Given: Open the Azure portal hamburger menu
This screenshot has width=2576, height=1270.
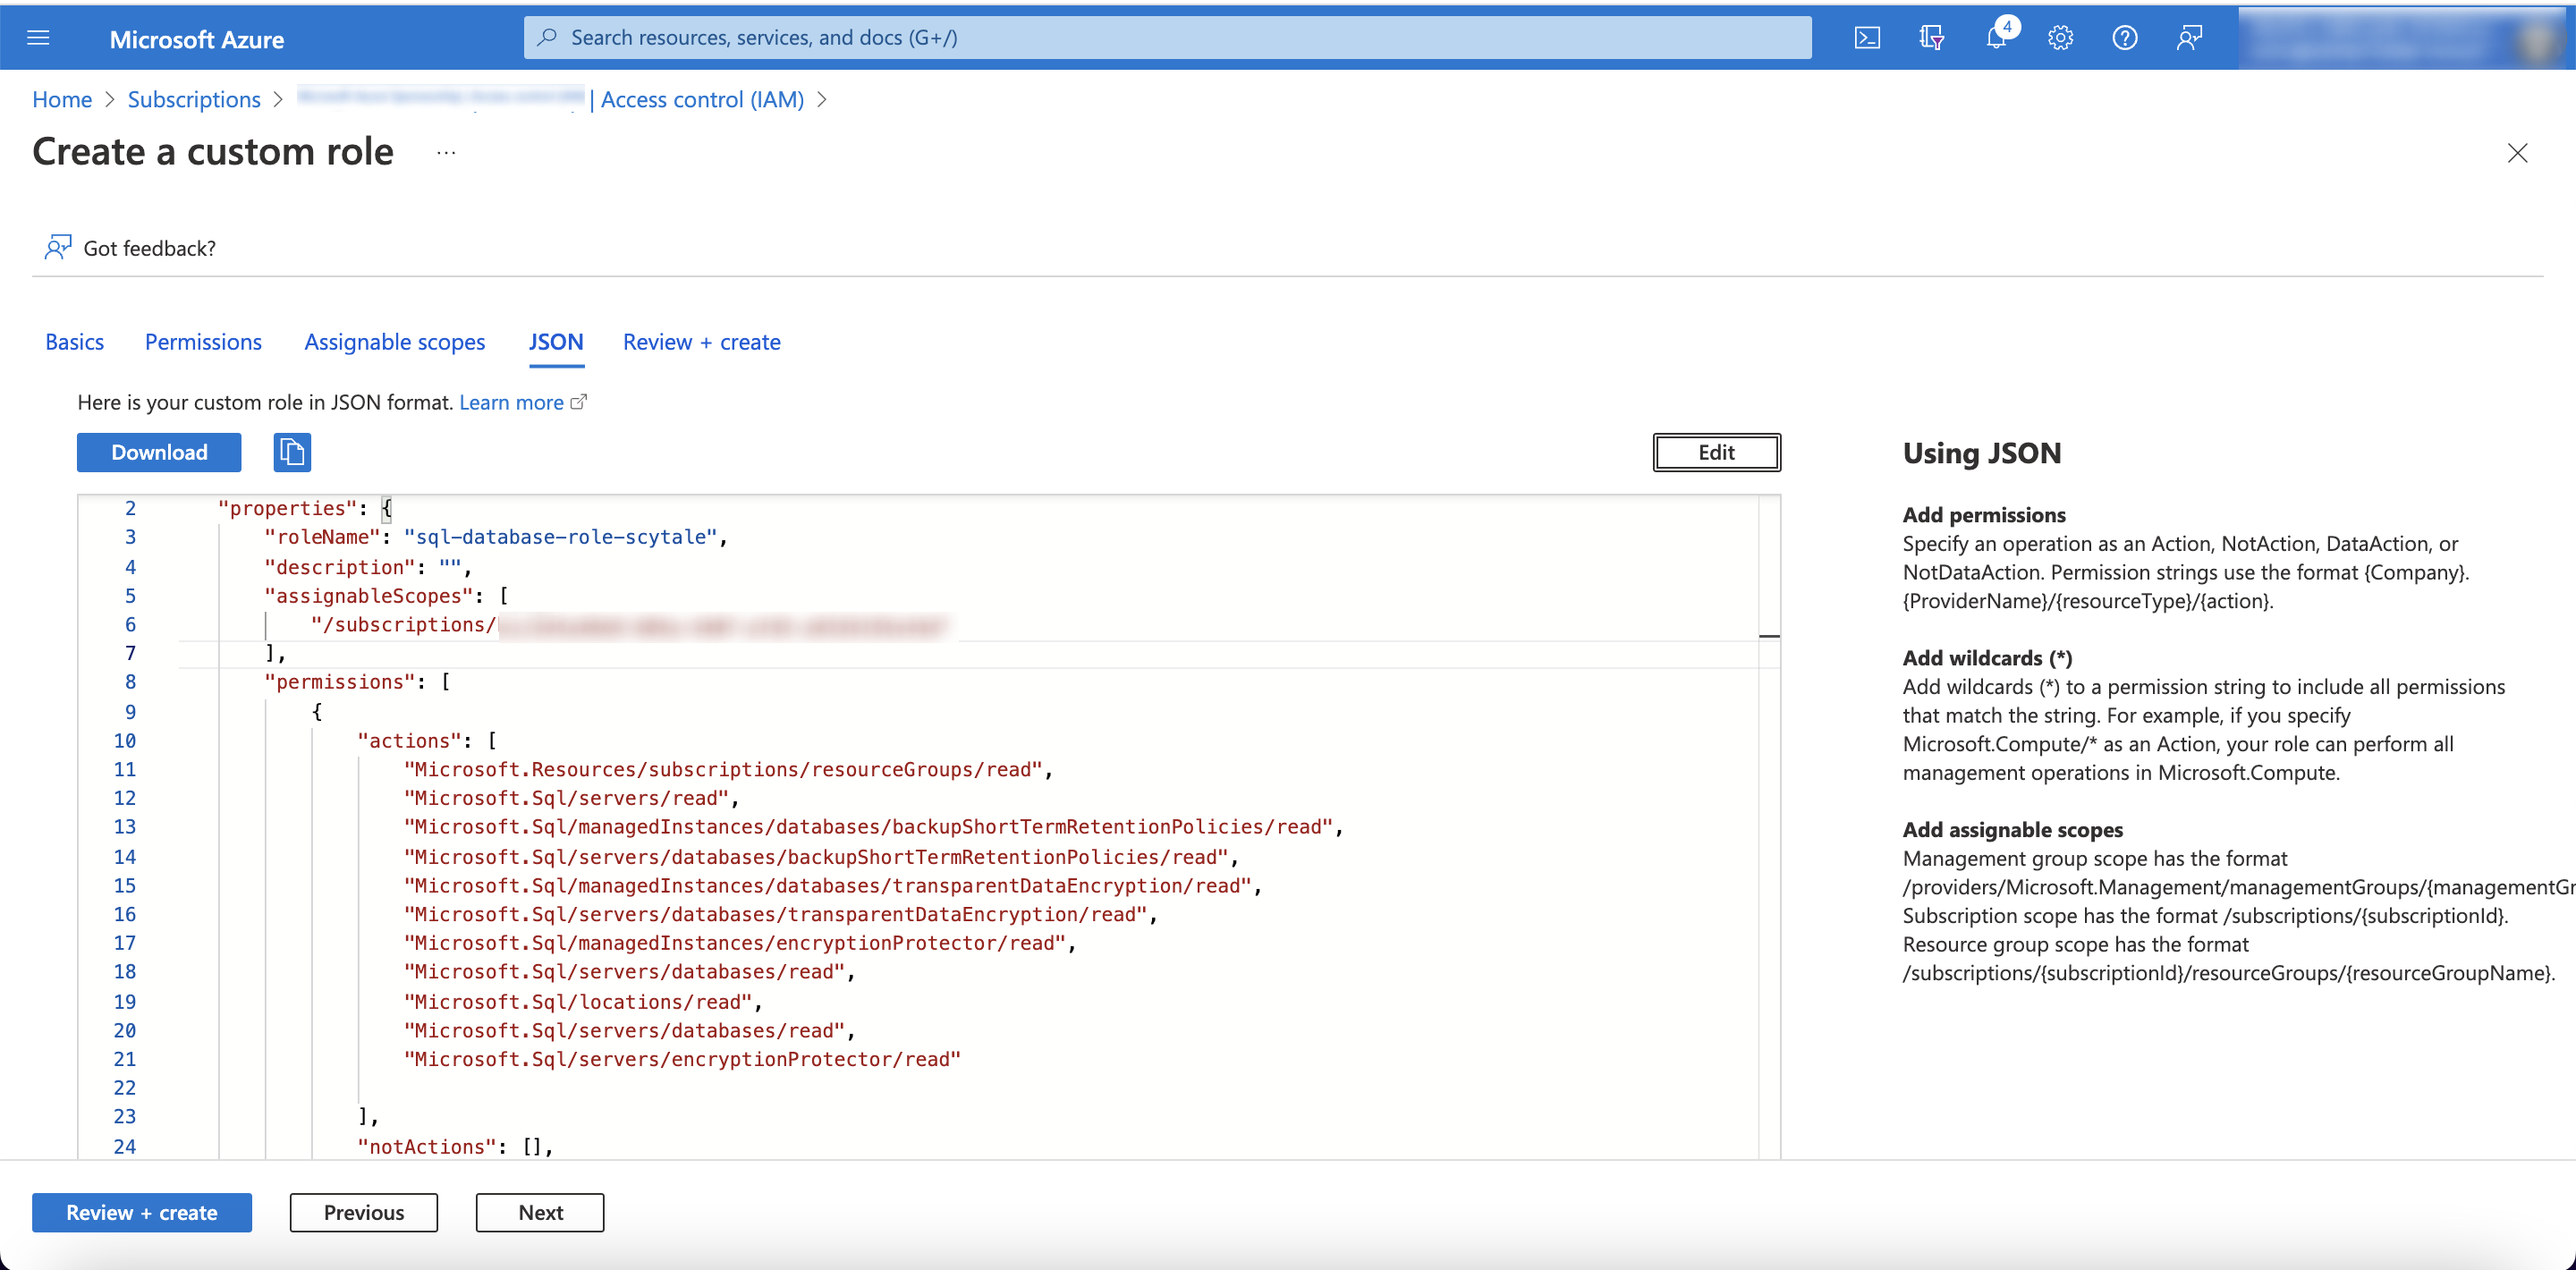Looking at the screenshot, I should 38,38.
